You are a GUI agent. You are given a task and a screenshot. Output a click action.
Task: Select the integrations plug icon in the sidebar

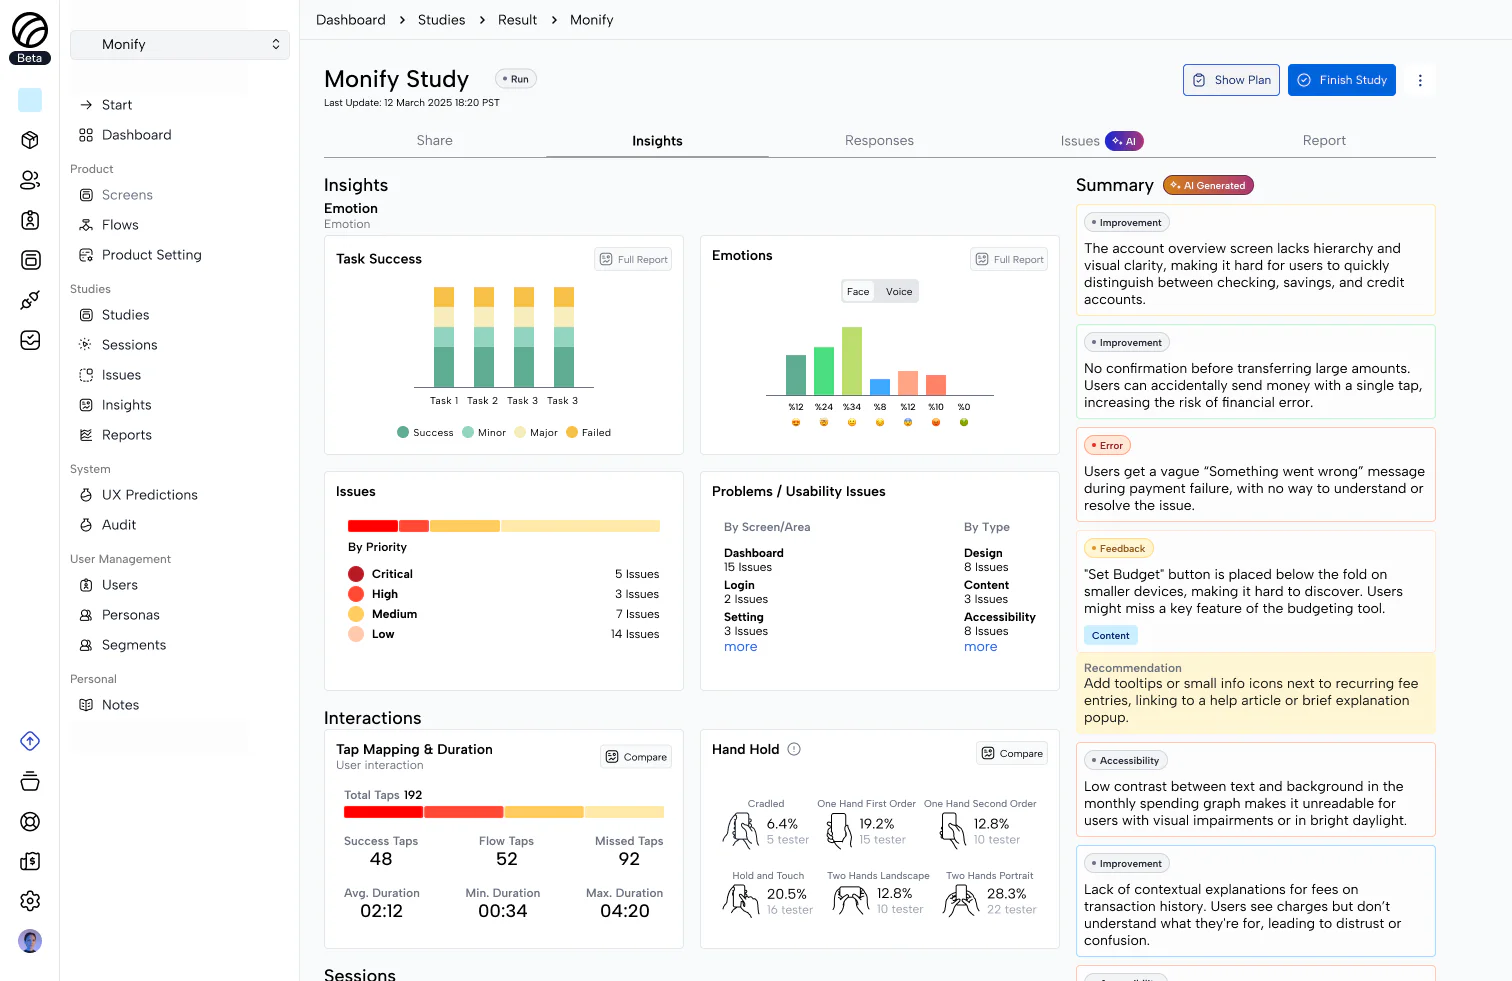tap(30, 300)
